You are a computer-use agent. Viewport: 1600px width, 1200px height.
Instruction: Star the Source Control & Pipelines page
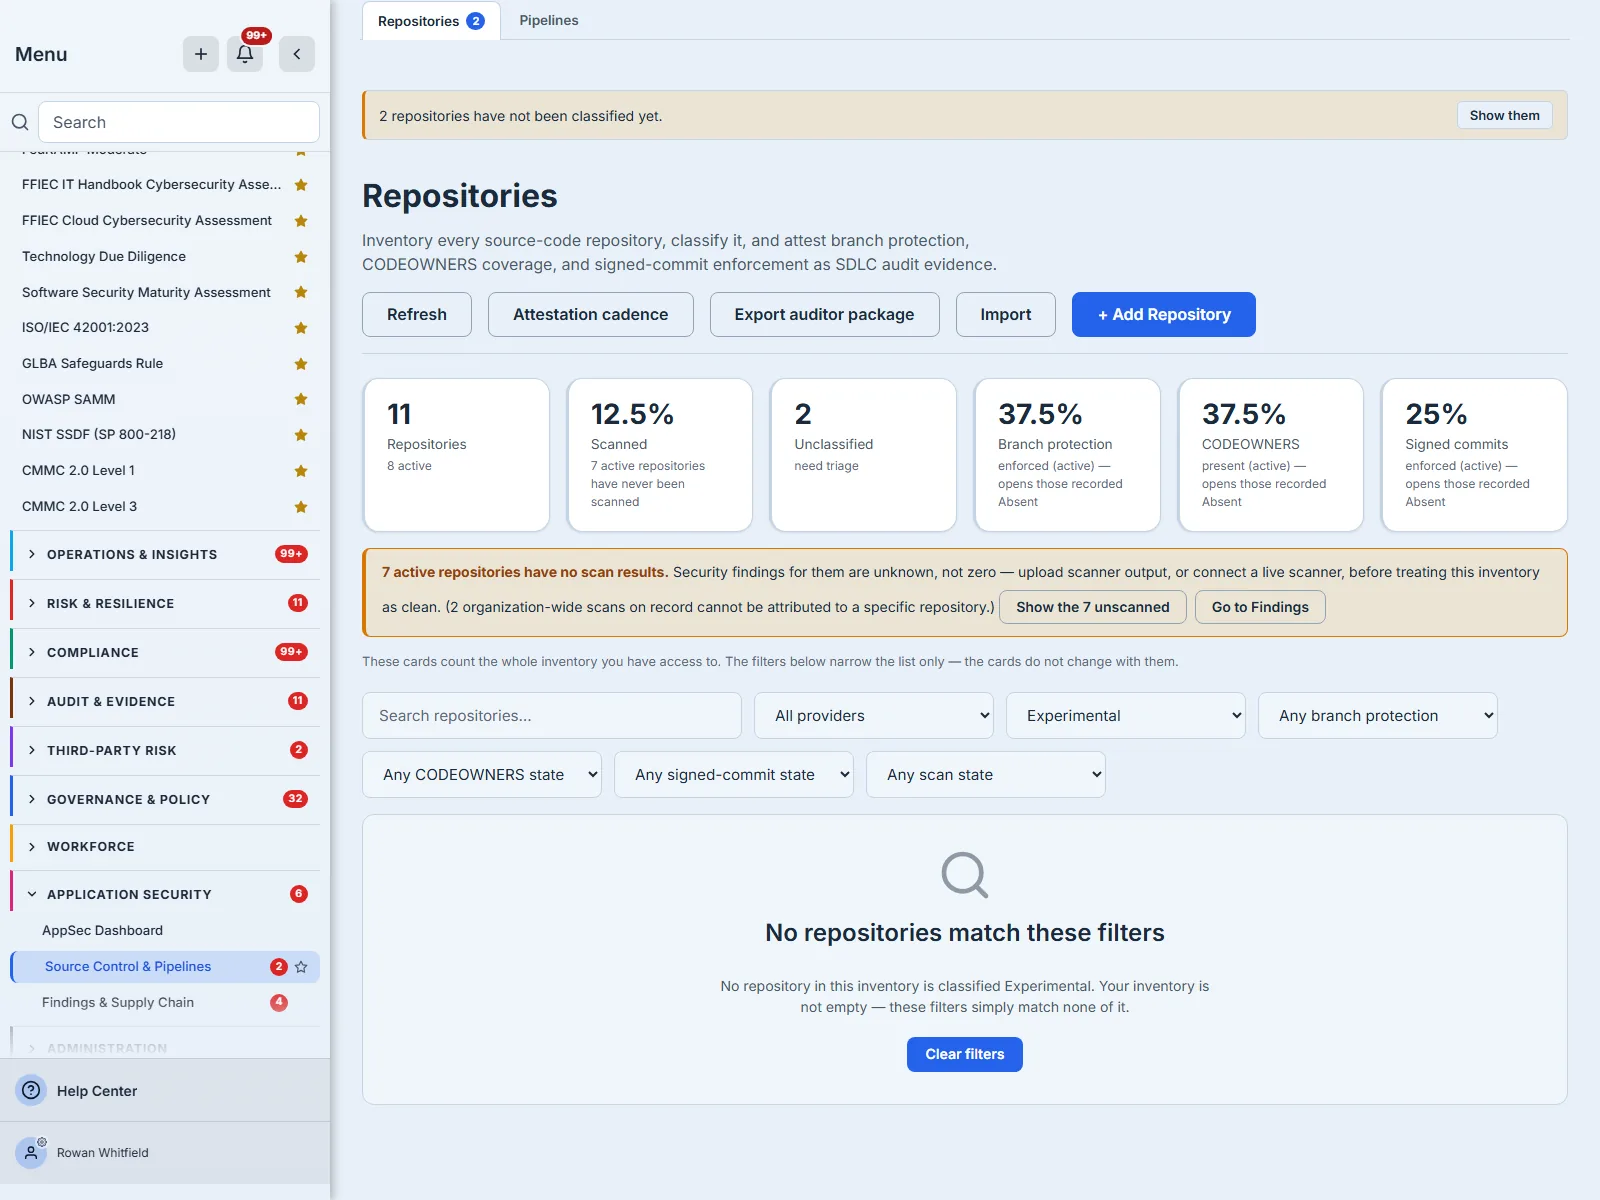301,967
